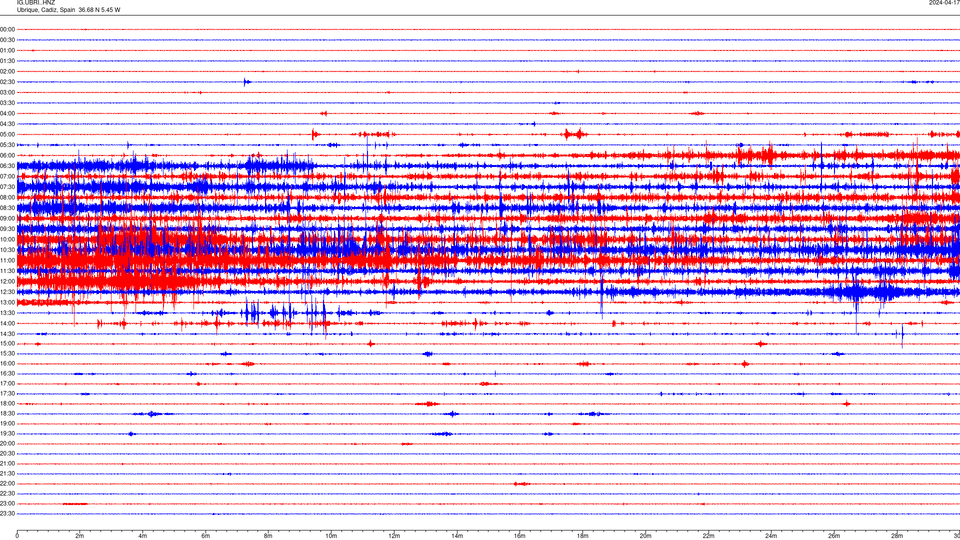Pick the '11:00' trace label
Screen dimensions: 960x540
point(7,260)
